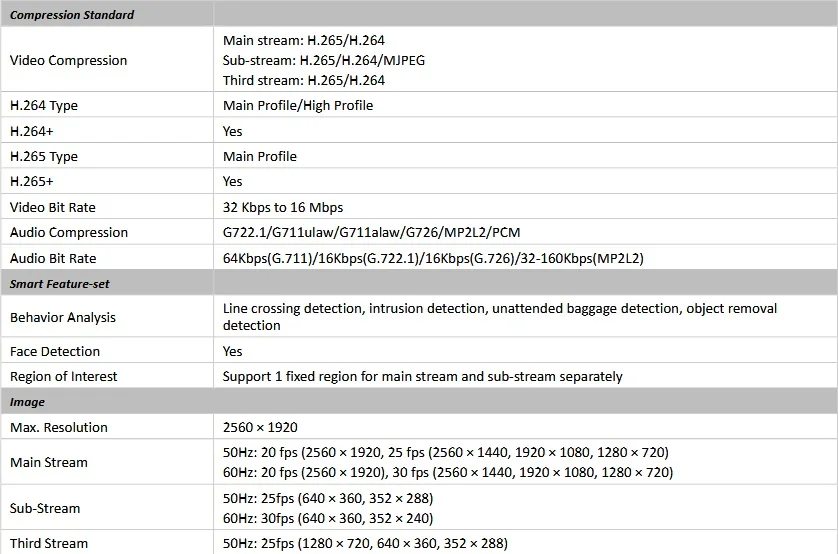Screen dimensions: 838x554
Task: Select the 'Face Detection' label
Action: (x=55, y=352)
